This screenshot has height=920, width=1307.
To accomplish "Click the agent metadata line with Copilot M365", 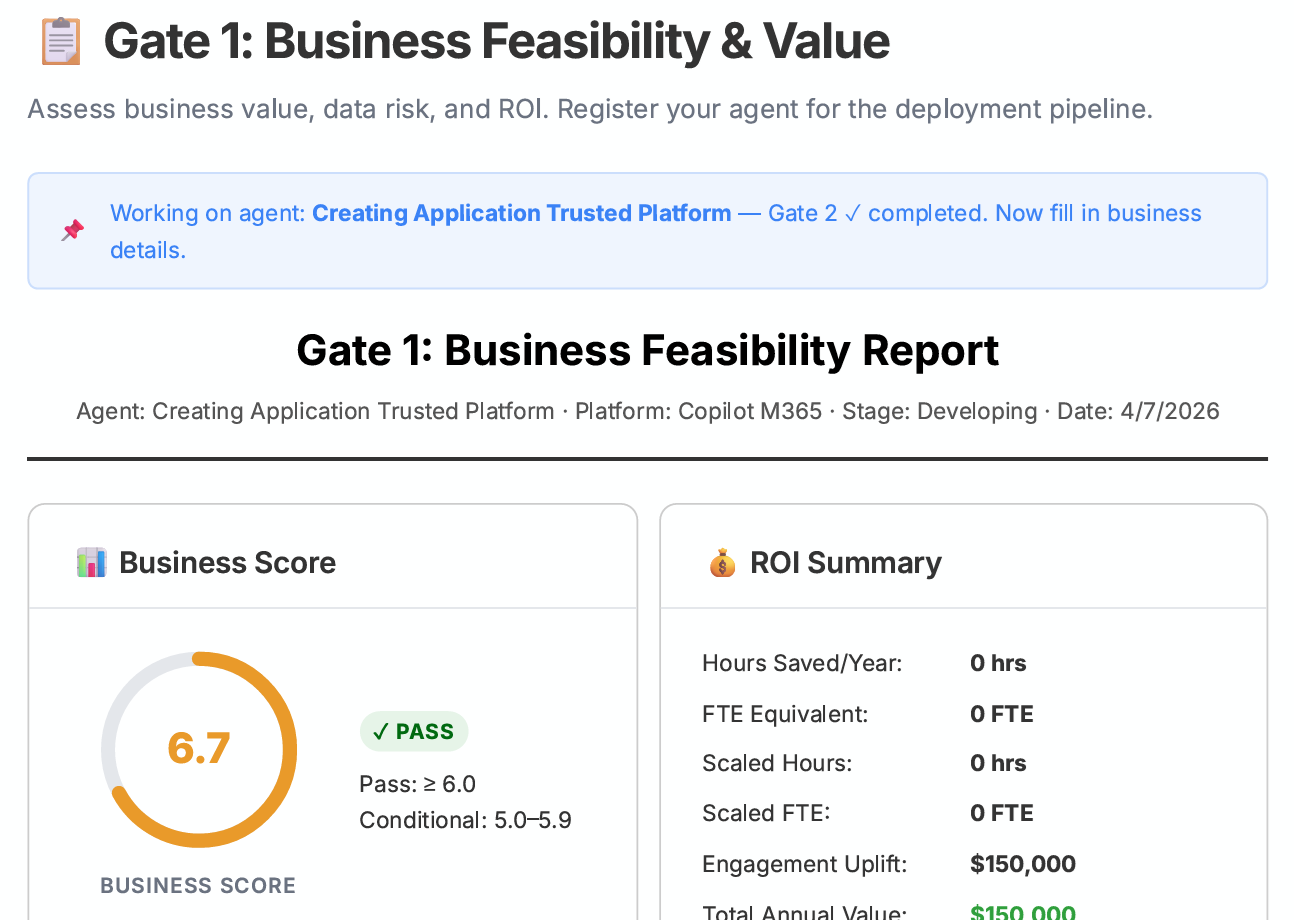I will [647, 411].
